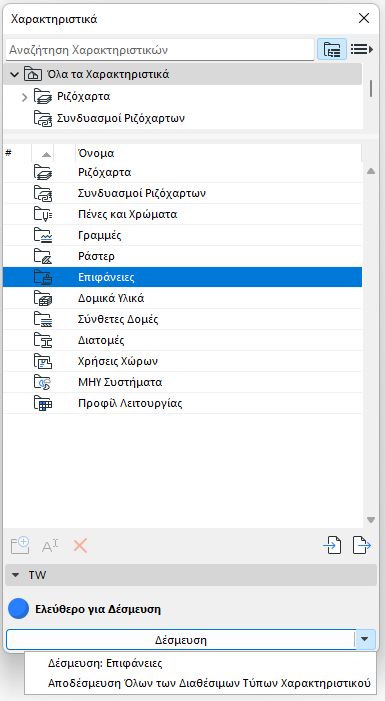The width and height of the screenshot is (385, 701).
Task: Click the Επιφάνειες folder icon
Action: pyautogui.click(x=43, y=277)
